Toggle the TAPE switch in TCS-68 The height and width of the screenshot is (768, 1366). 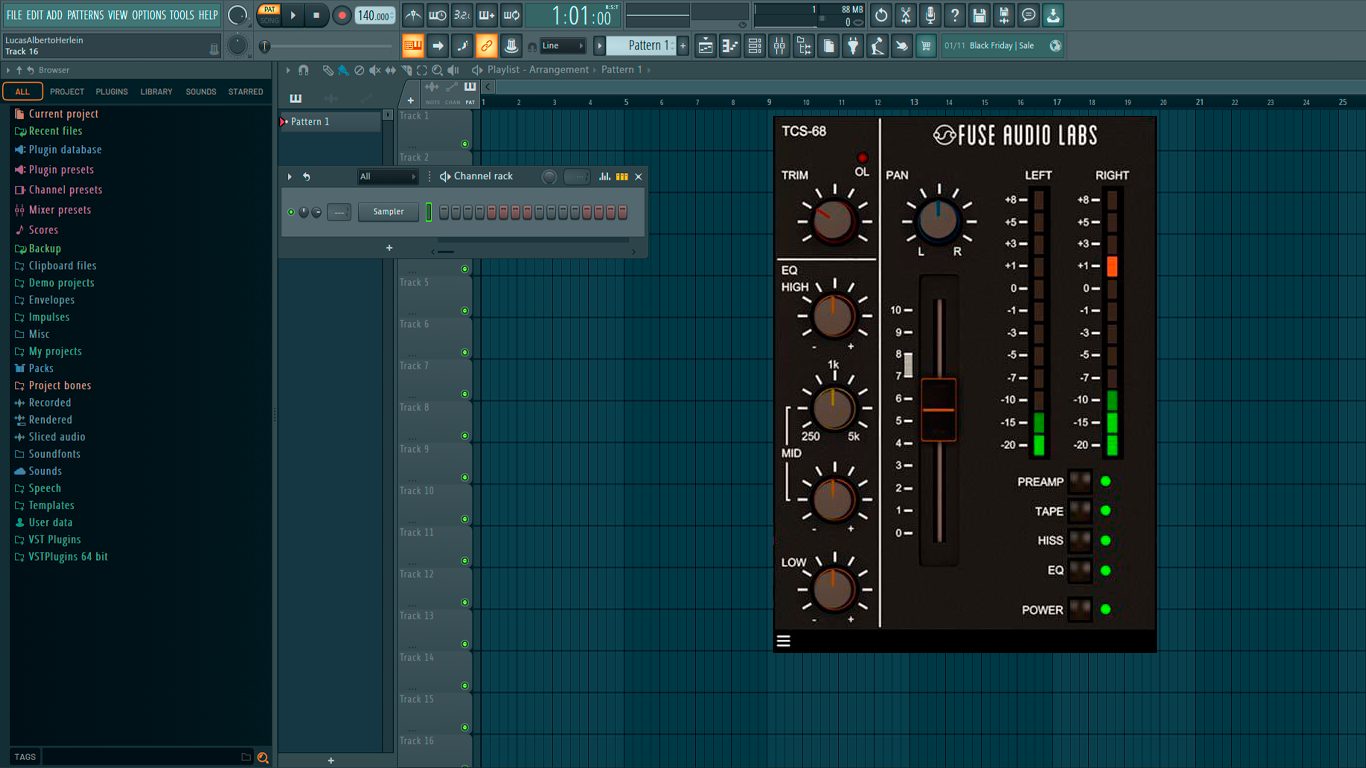[x=1080, y=511]
